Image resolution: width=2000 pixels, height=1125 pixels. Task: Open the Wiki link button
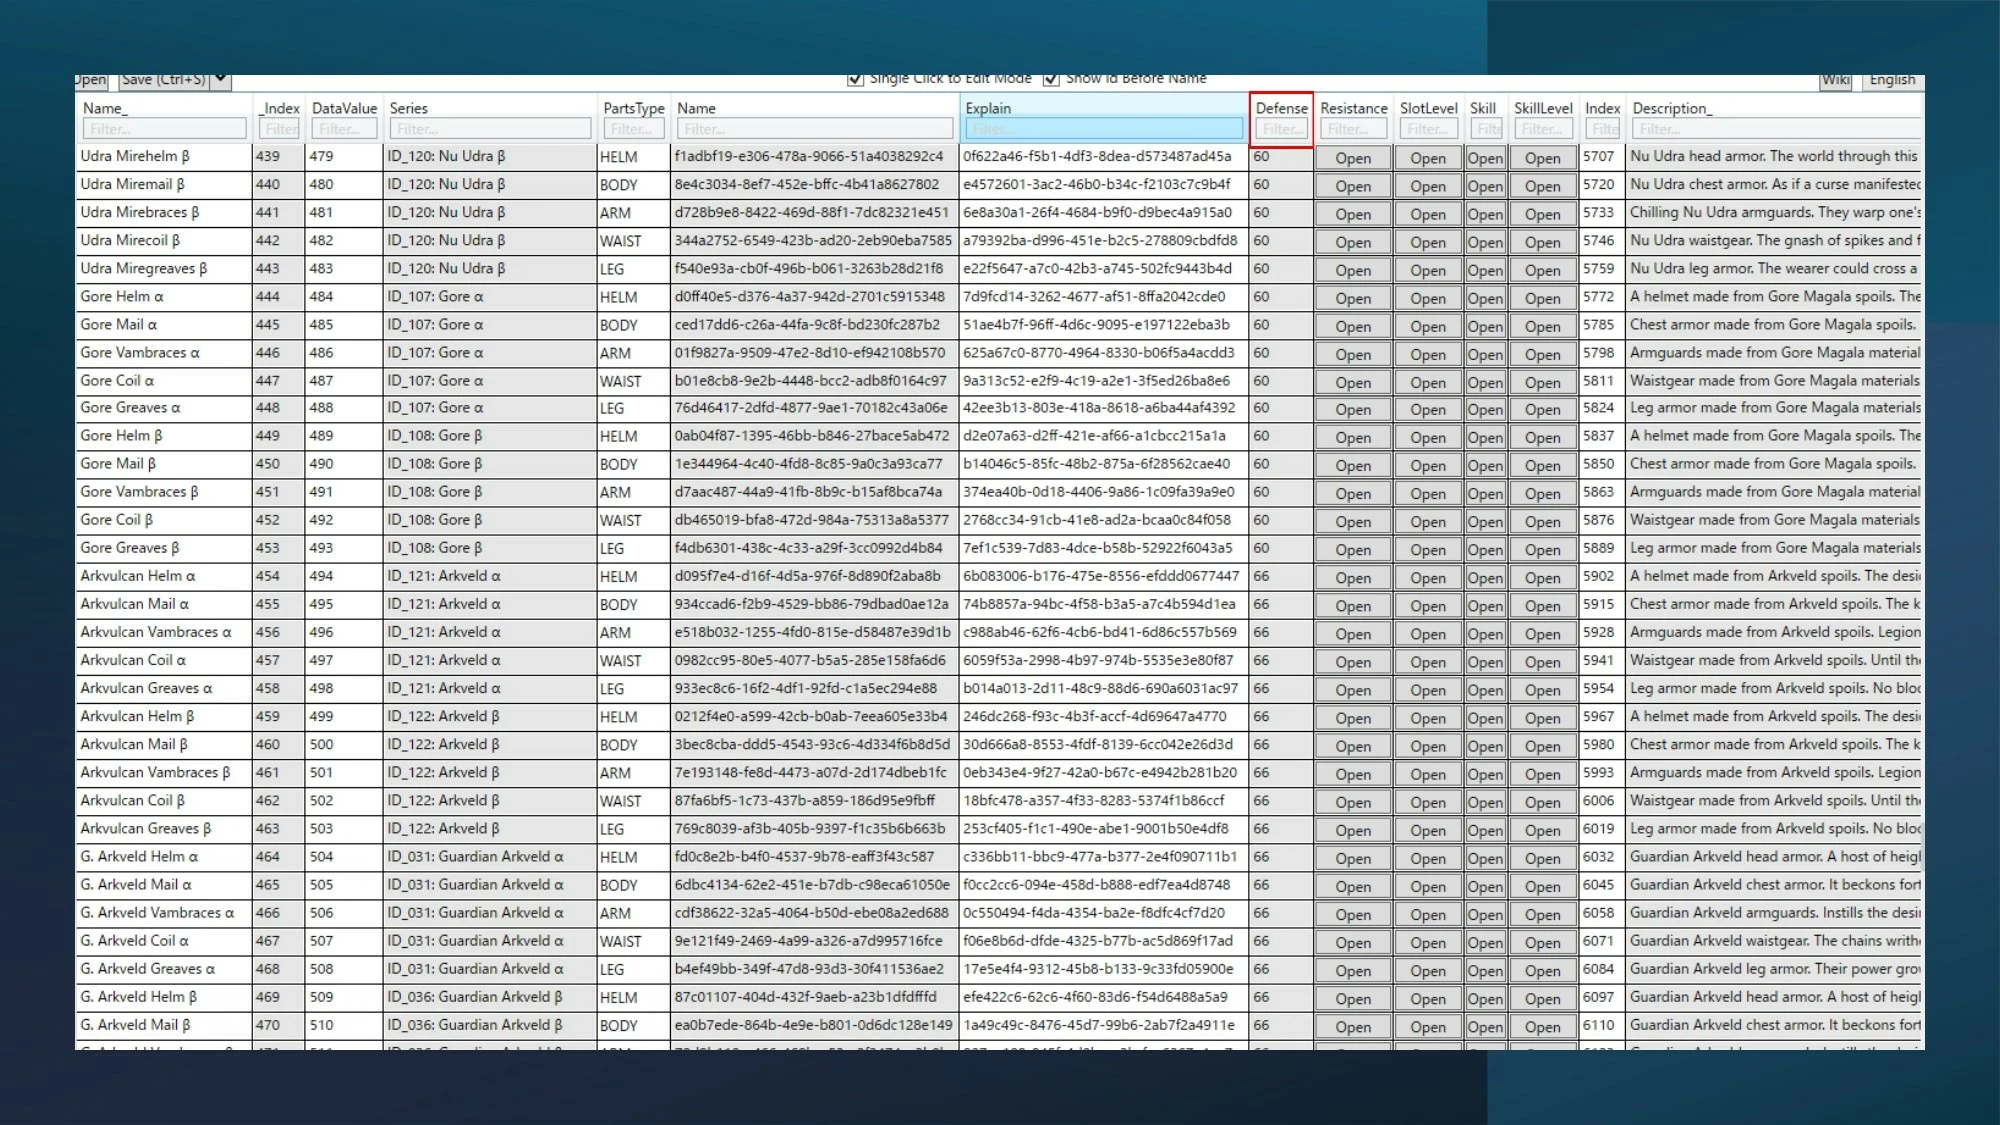[x=1835, y=80]
